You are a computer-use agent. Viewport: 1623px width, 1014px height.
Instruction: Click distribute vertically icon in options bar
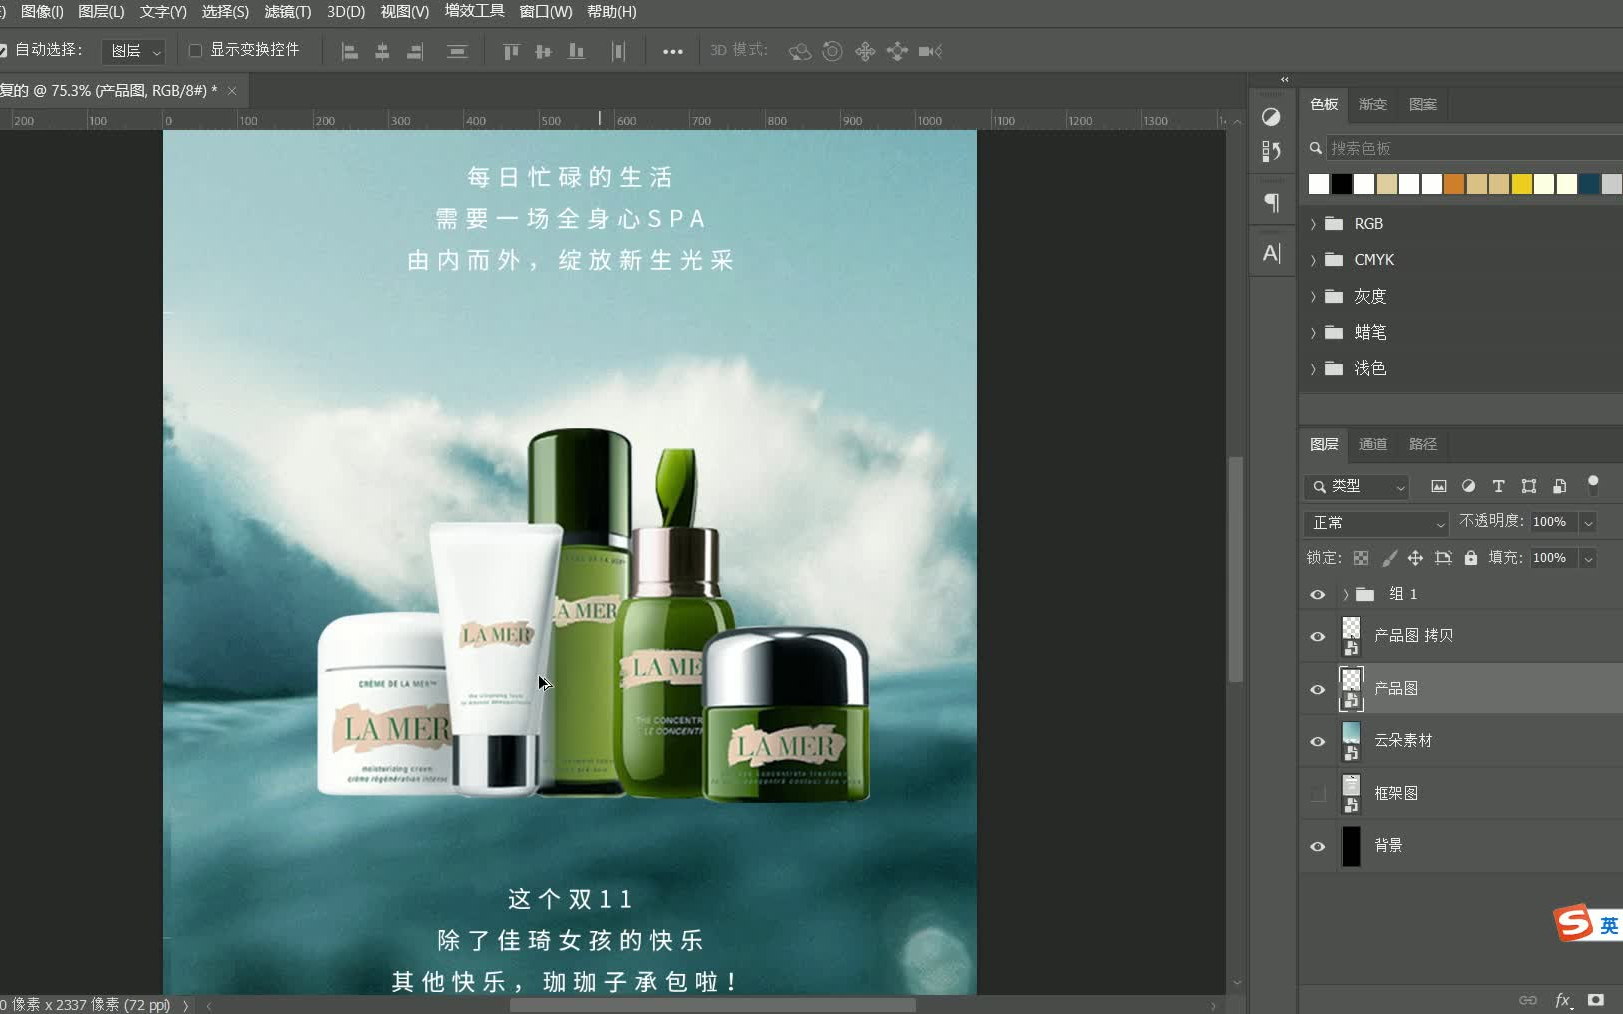[457, 51]
